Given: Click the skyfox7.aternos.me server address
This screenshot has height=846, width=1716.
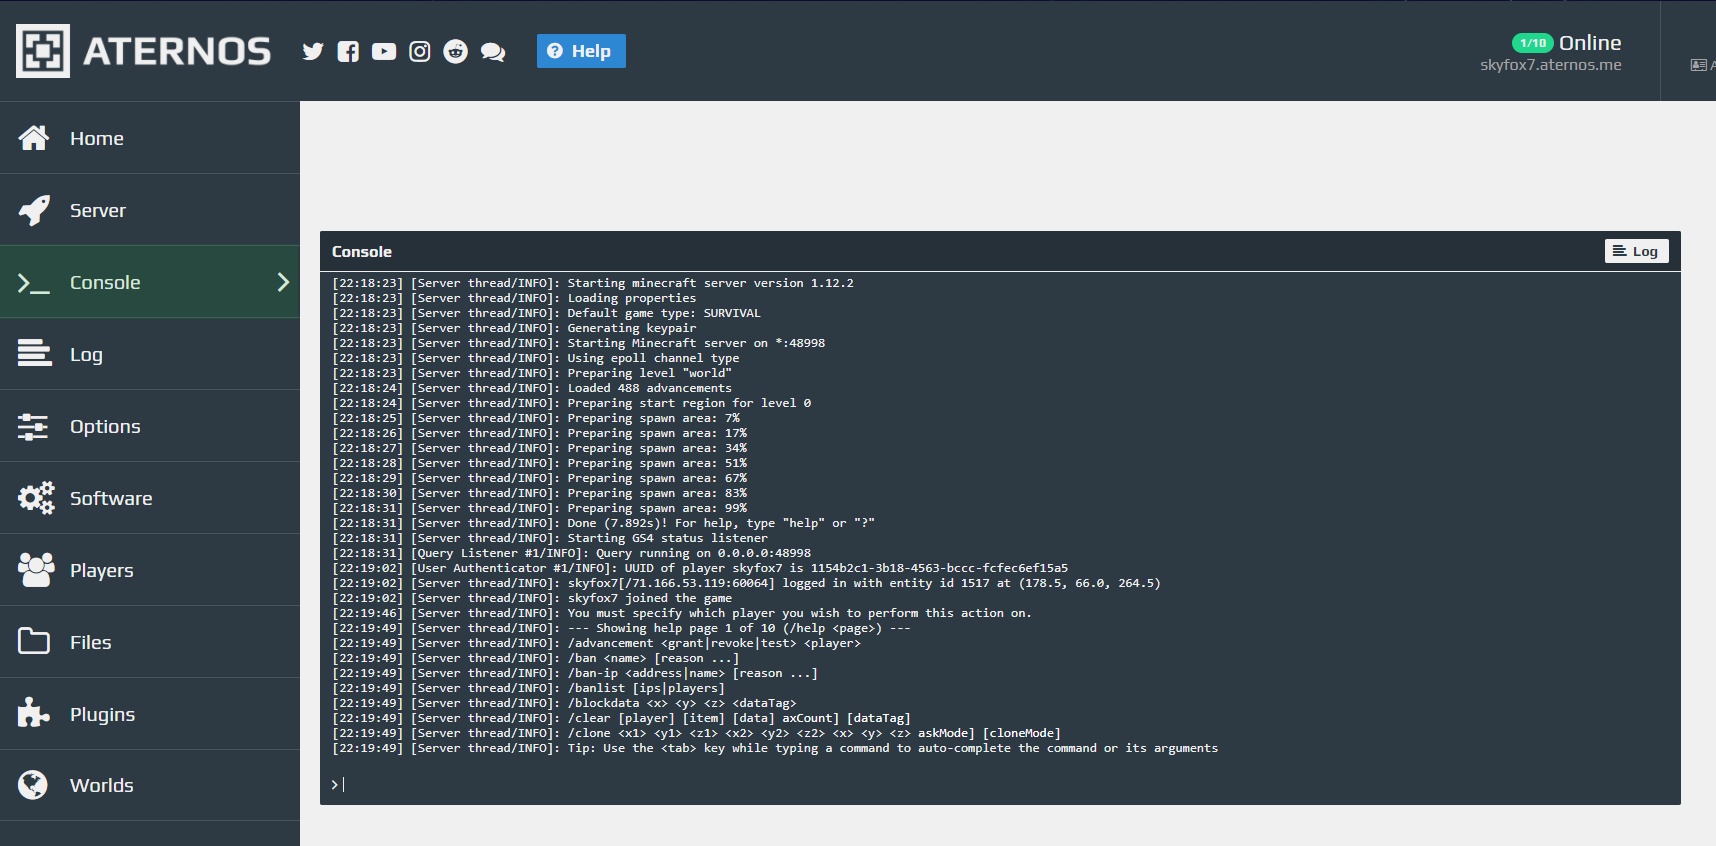Looking at the screenshot, I should click(1551, 65).
